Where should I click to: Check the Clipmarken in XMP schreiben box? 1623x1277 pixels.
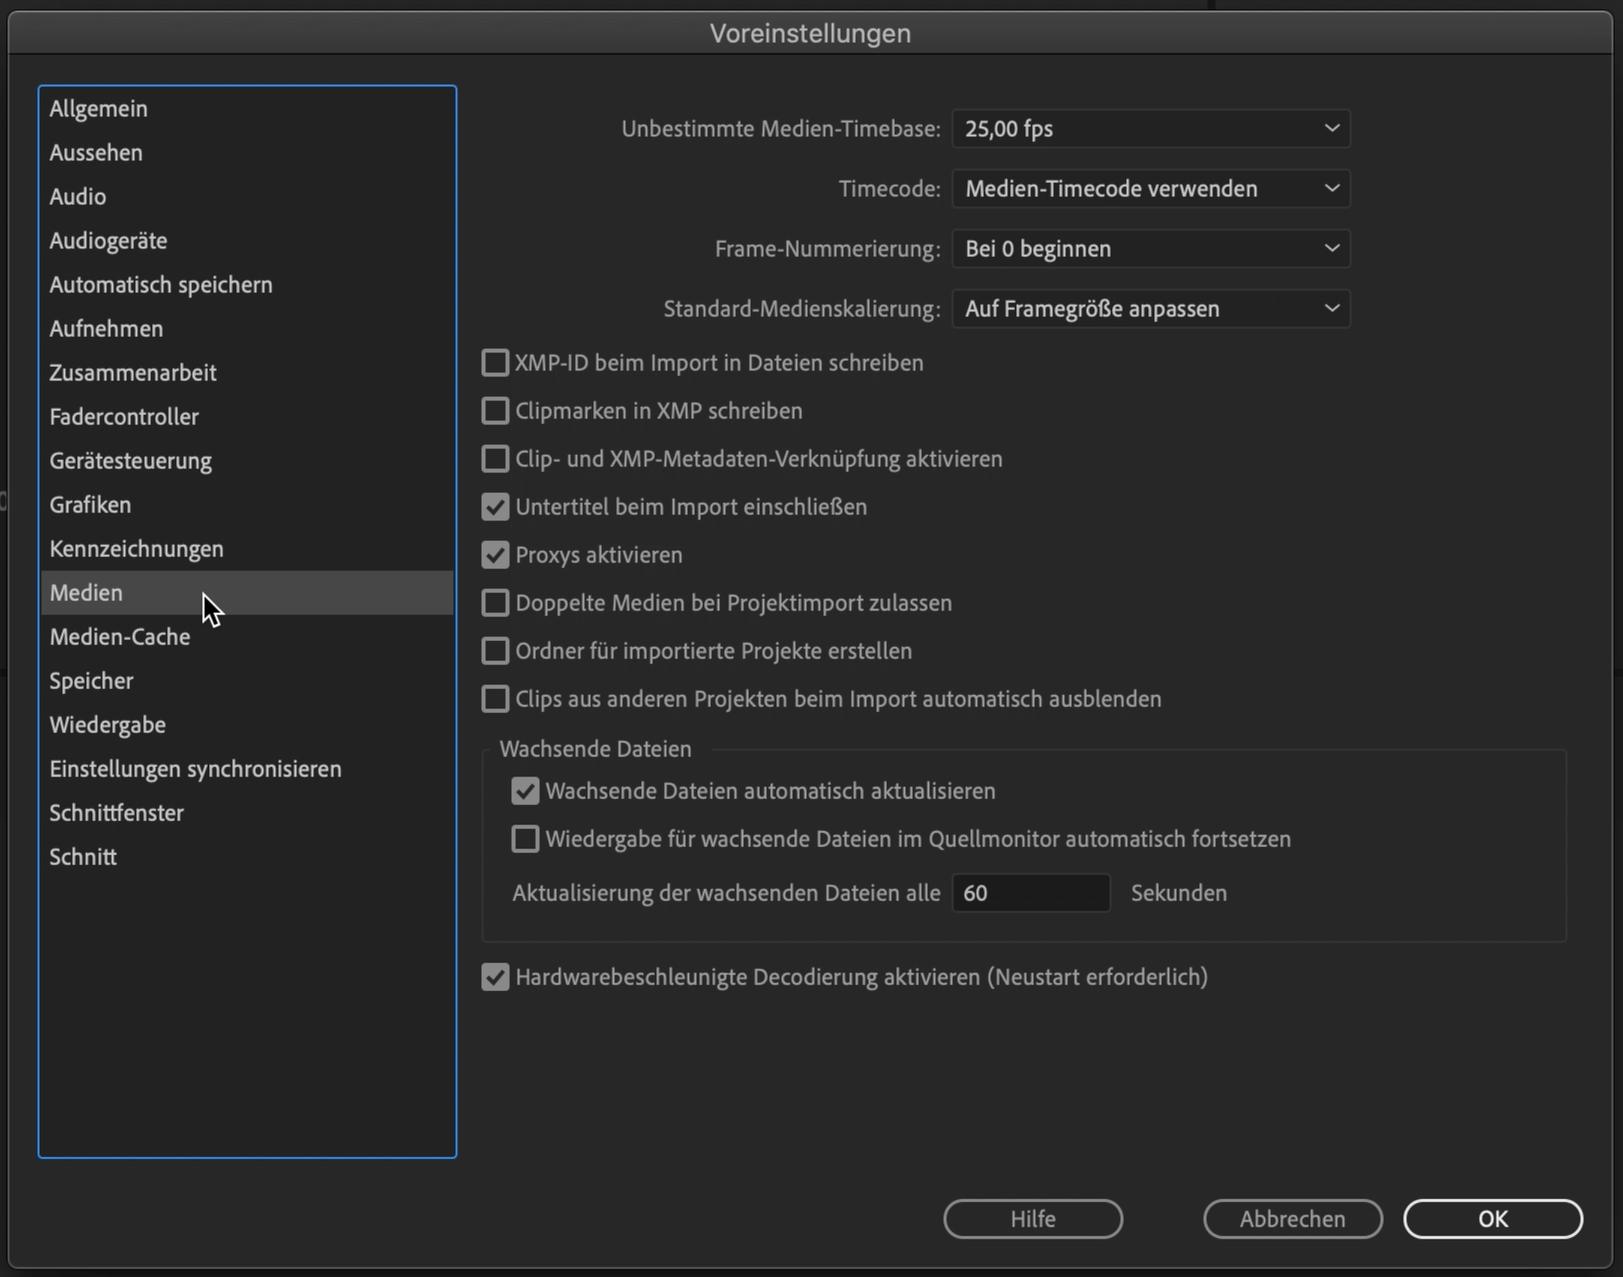tap(495, 411)
